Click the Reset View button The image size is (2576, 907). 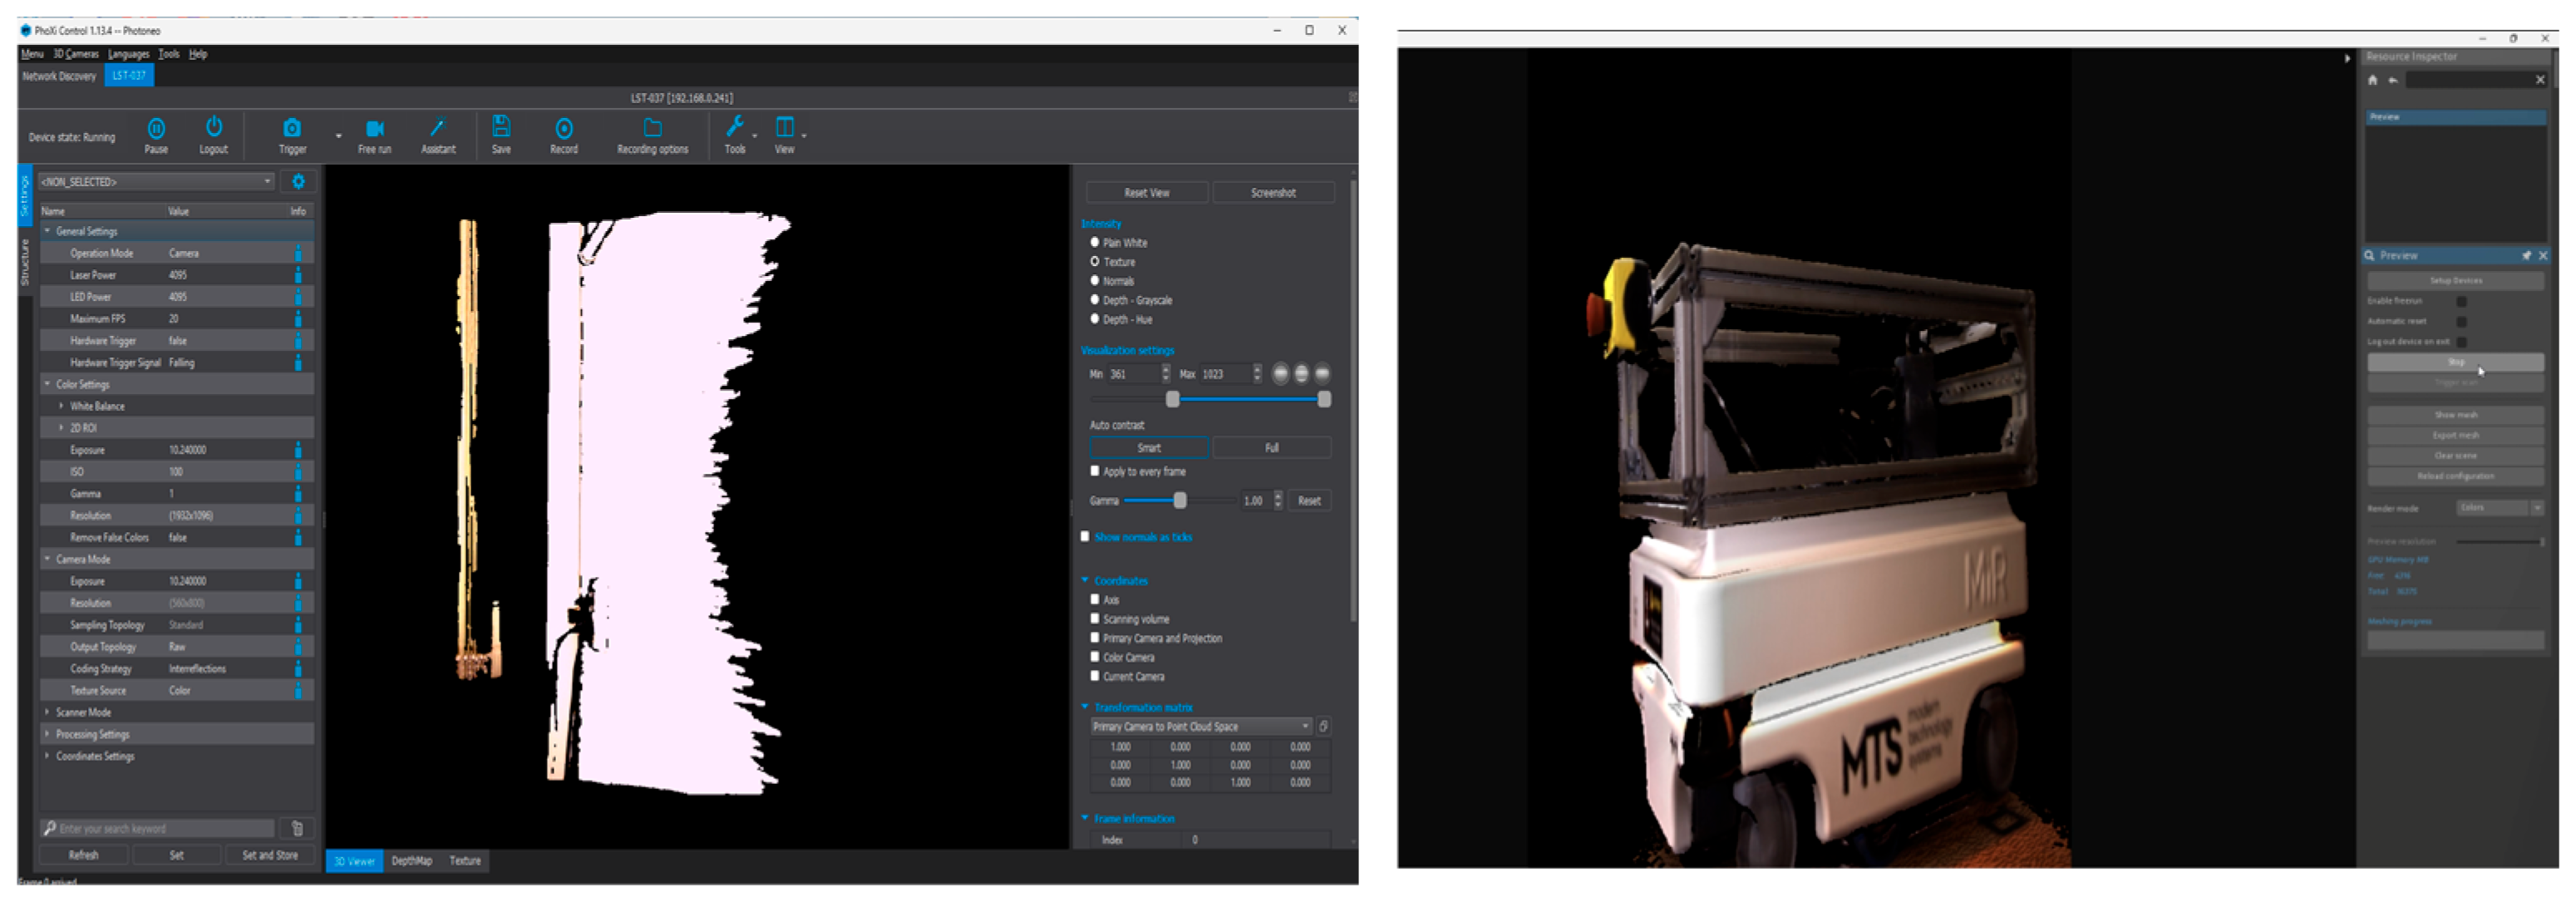(x=1146, y=192)
